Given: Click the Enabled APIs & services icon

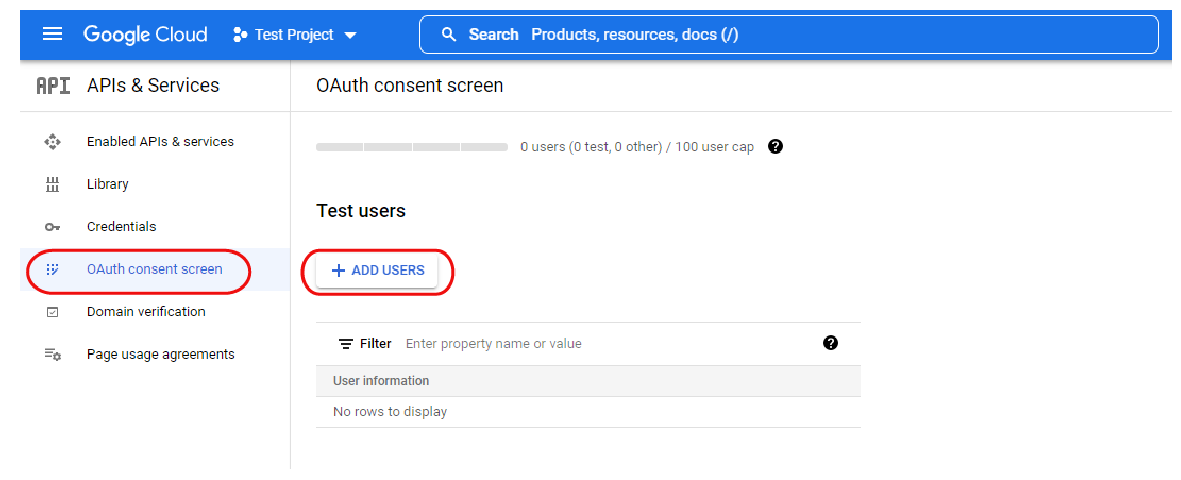Looking at the screenshot, I should coord(52,142).
